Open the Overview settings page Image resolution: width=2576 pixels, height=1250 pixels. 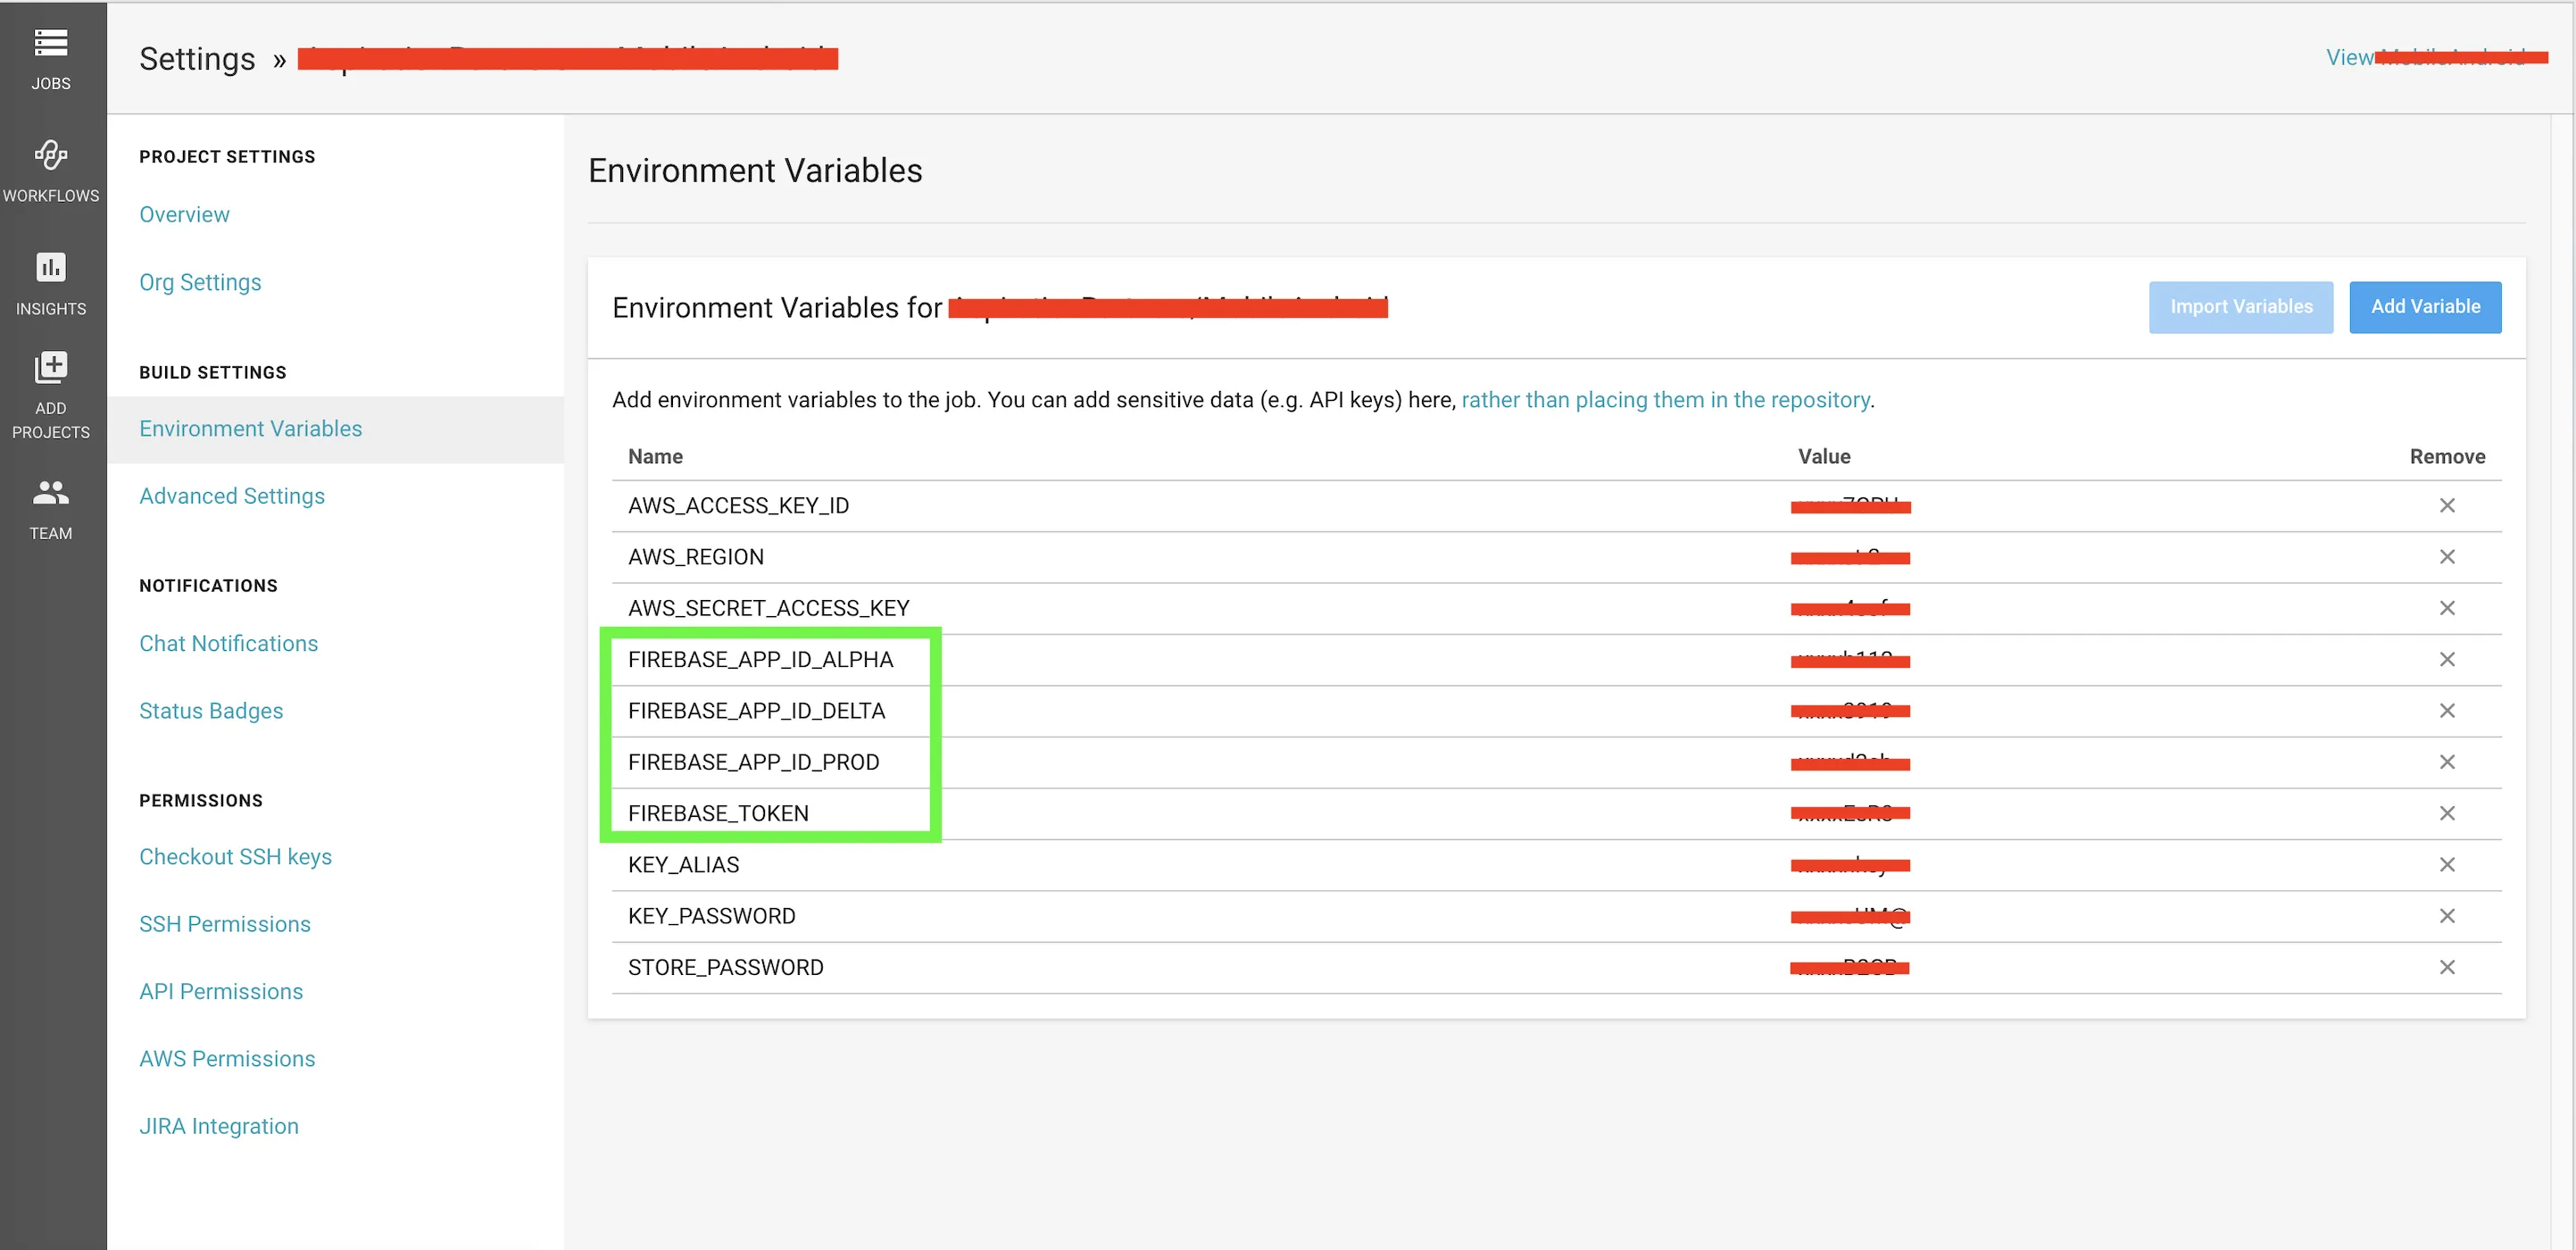click(x=184, y=215)
